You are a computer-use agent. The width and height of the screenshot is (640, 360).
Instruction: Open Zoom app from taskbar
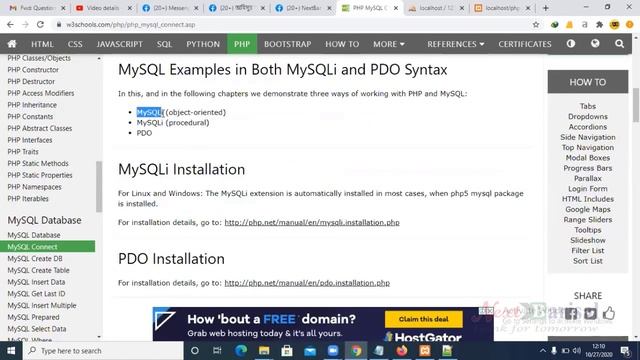tap(333, 351)
